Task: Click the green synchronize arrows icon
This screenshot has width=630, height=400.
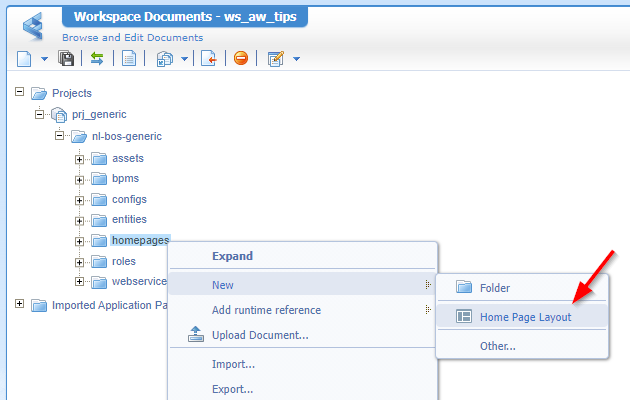Action: (97, 59)
